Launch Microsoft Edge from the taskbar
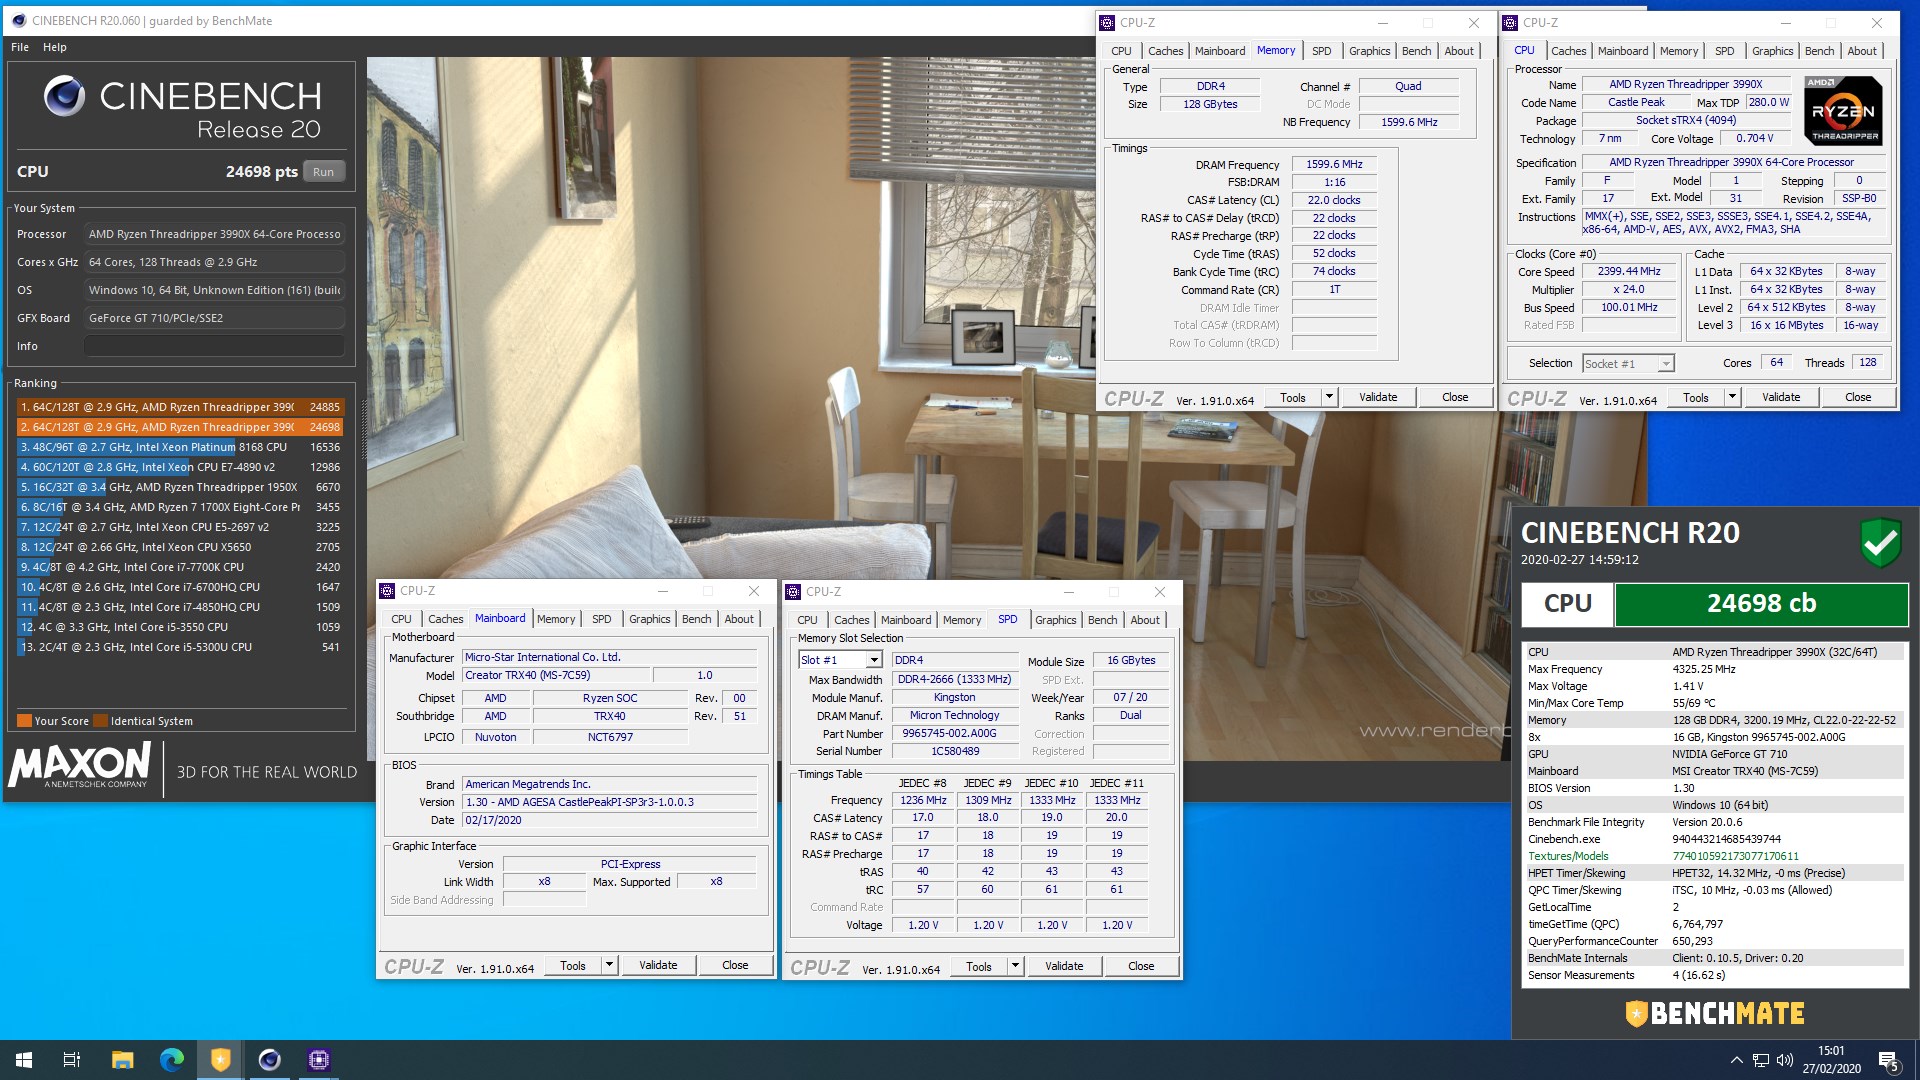The image size is (1920, 1080). point(171,1060)
